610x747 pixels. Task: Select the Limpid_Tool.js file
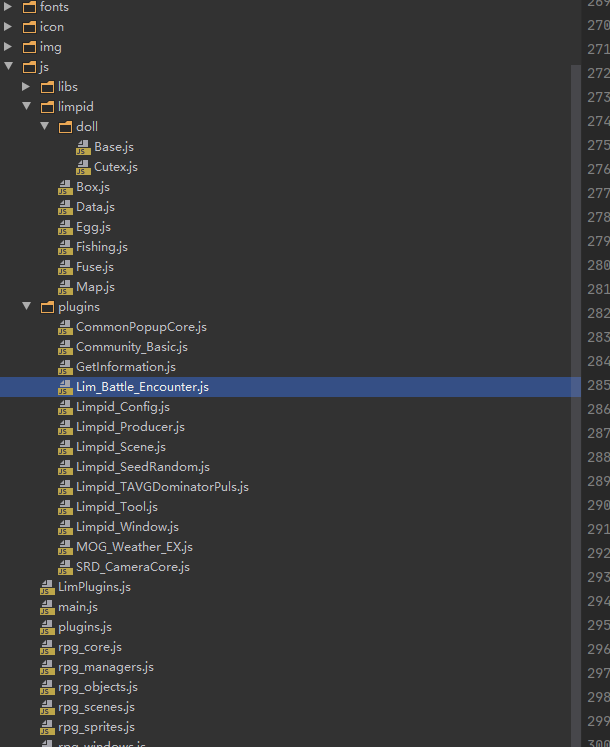(117, 507)
